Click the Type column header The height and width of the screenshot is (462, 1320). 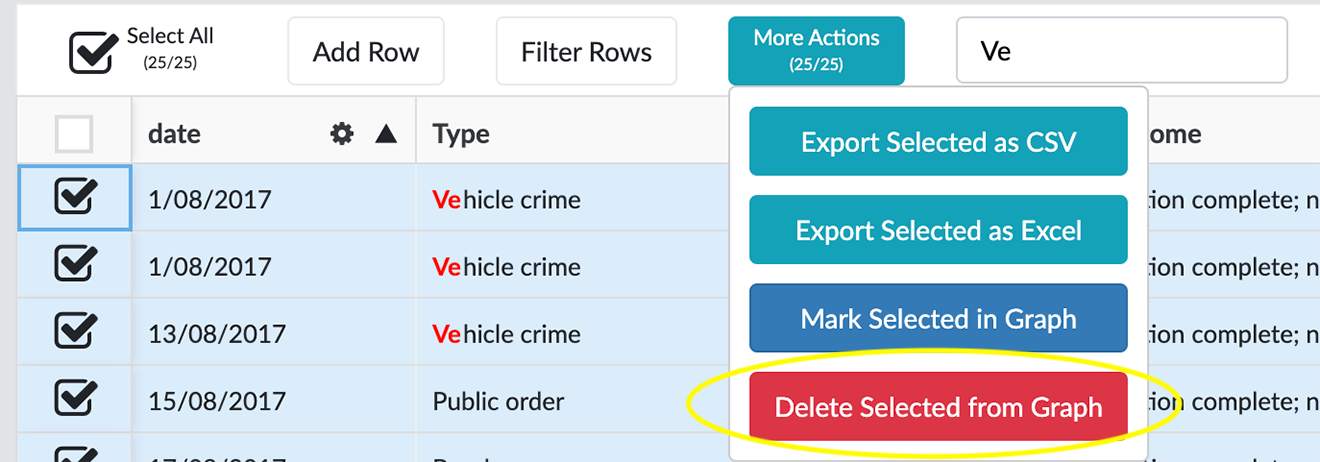pyautogui.click(x=461, y=134)
